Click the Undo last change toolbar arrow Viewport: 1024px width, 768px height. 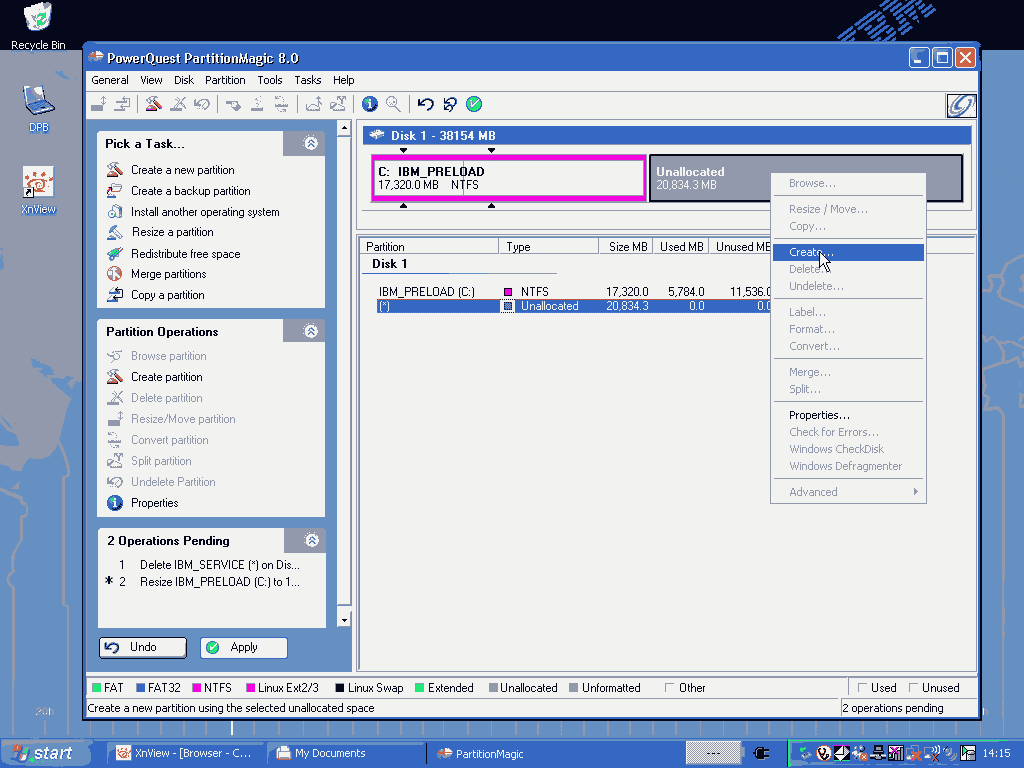coord(426,104)
